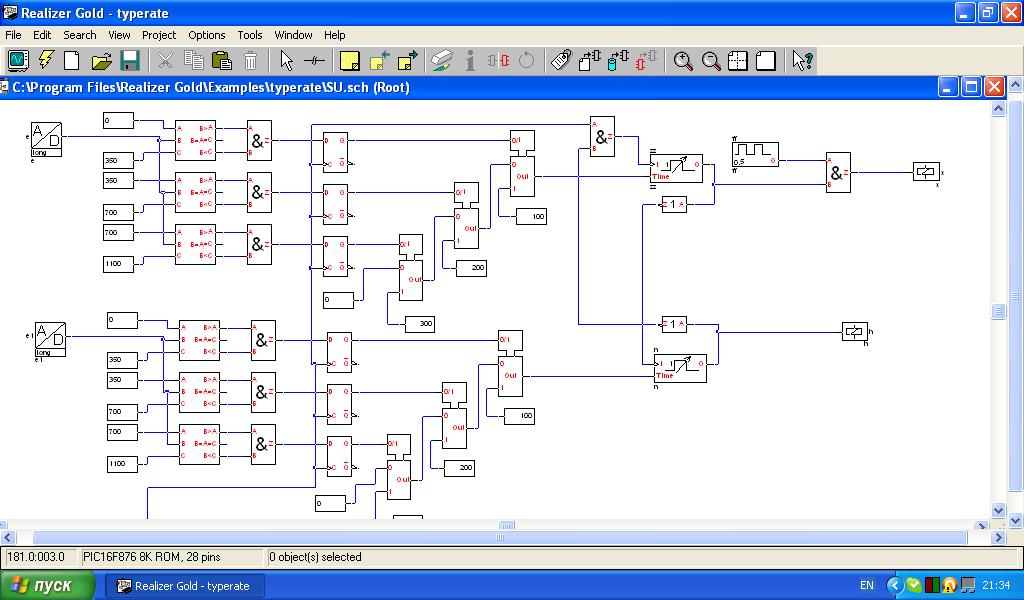This screenshot has height=600, width=1024.
Task: Expand hidden tray icons with the arrow
Action: [x=895, y=586]
